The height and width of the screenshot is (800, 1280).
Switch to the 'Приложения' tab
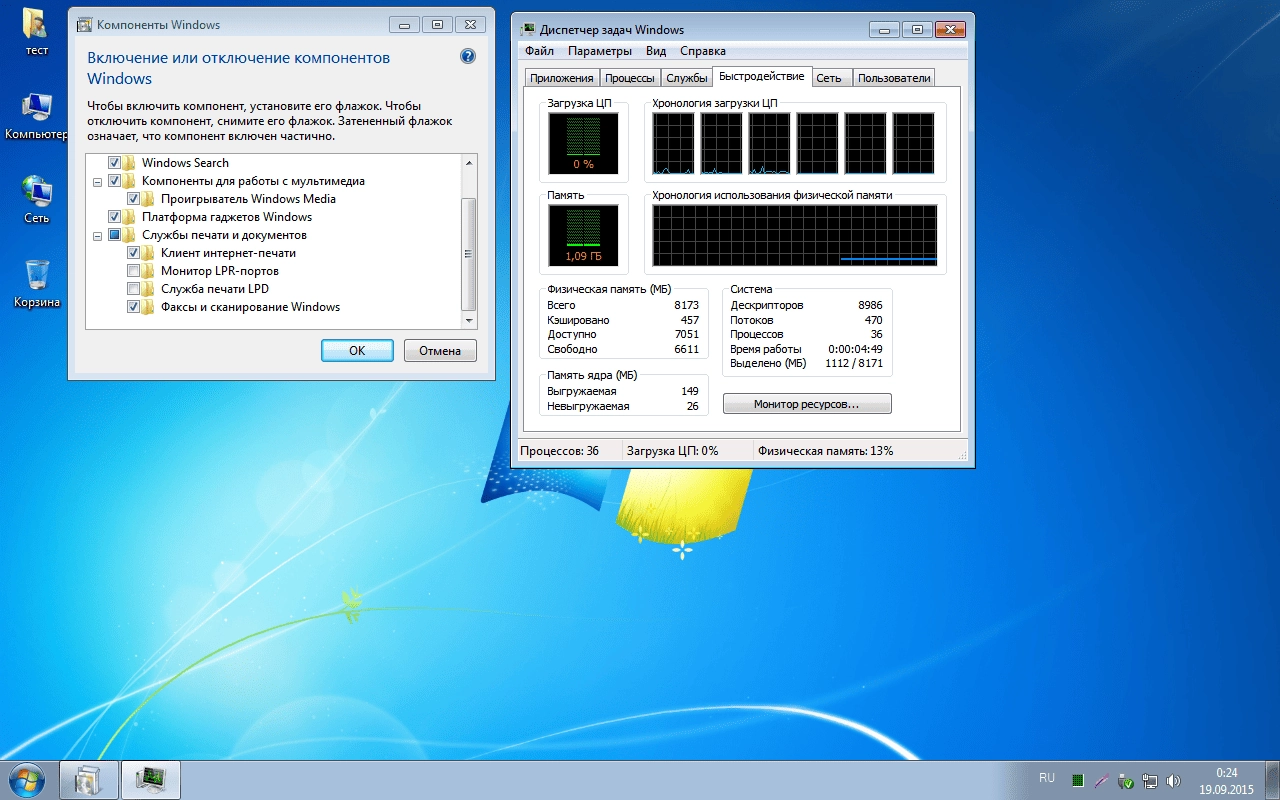click(x=562, y=78)
